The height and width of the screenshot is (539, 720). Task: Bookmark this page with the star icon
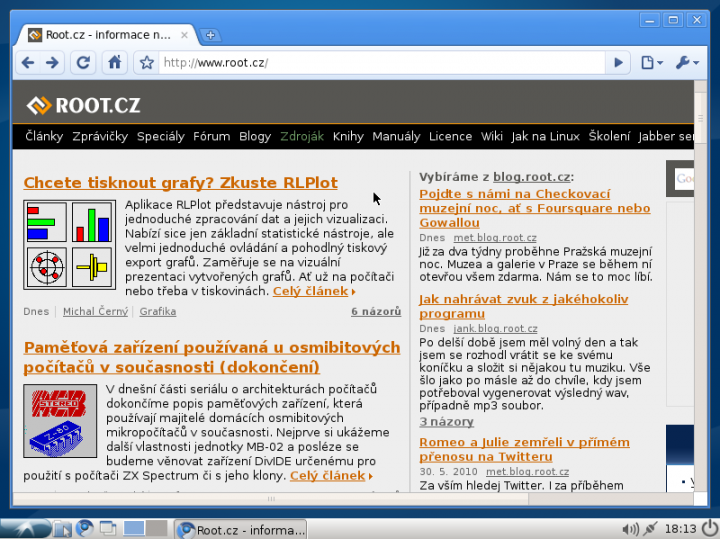[x=146, y=62]
